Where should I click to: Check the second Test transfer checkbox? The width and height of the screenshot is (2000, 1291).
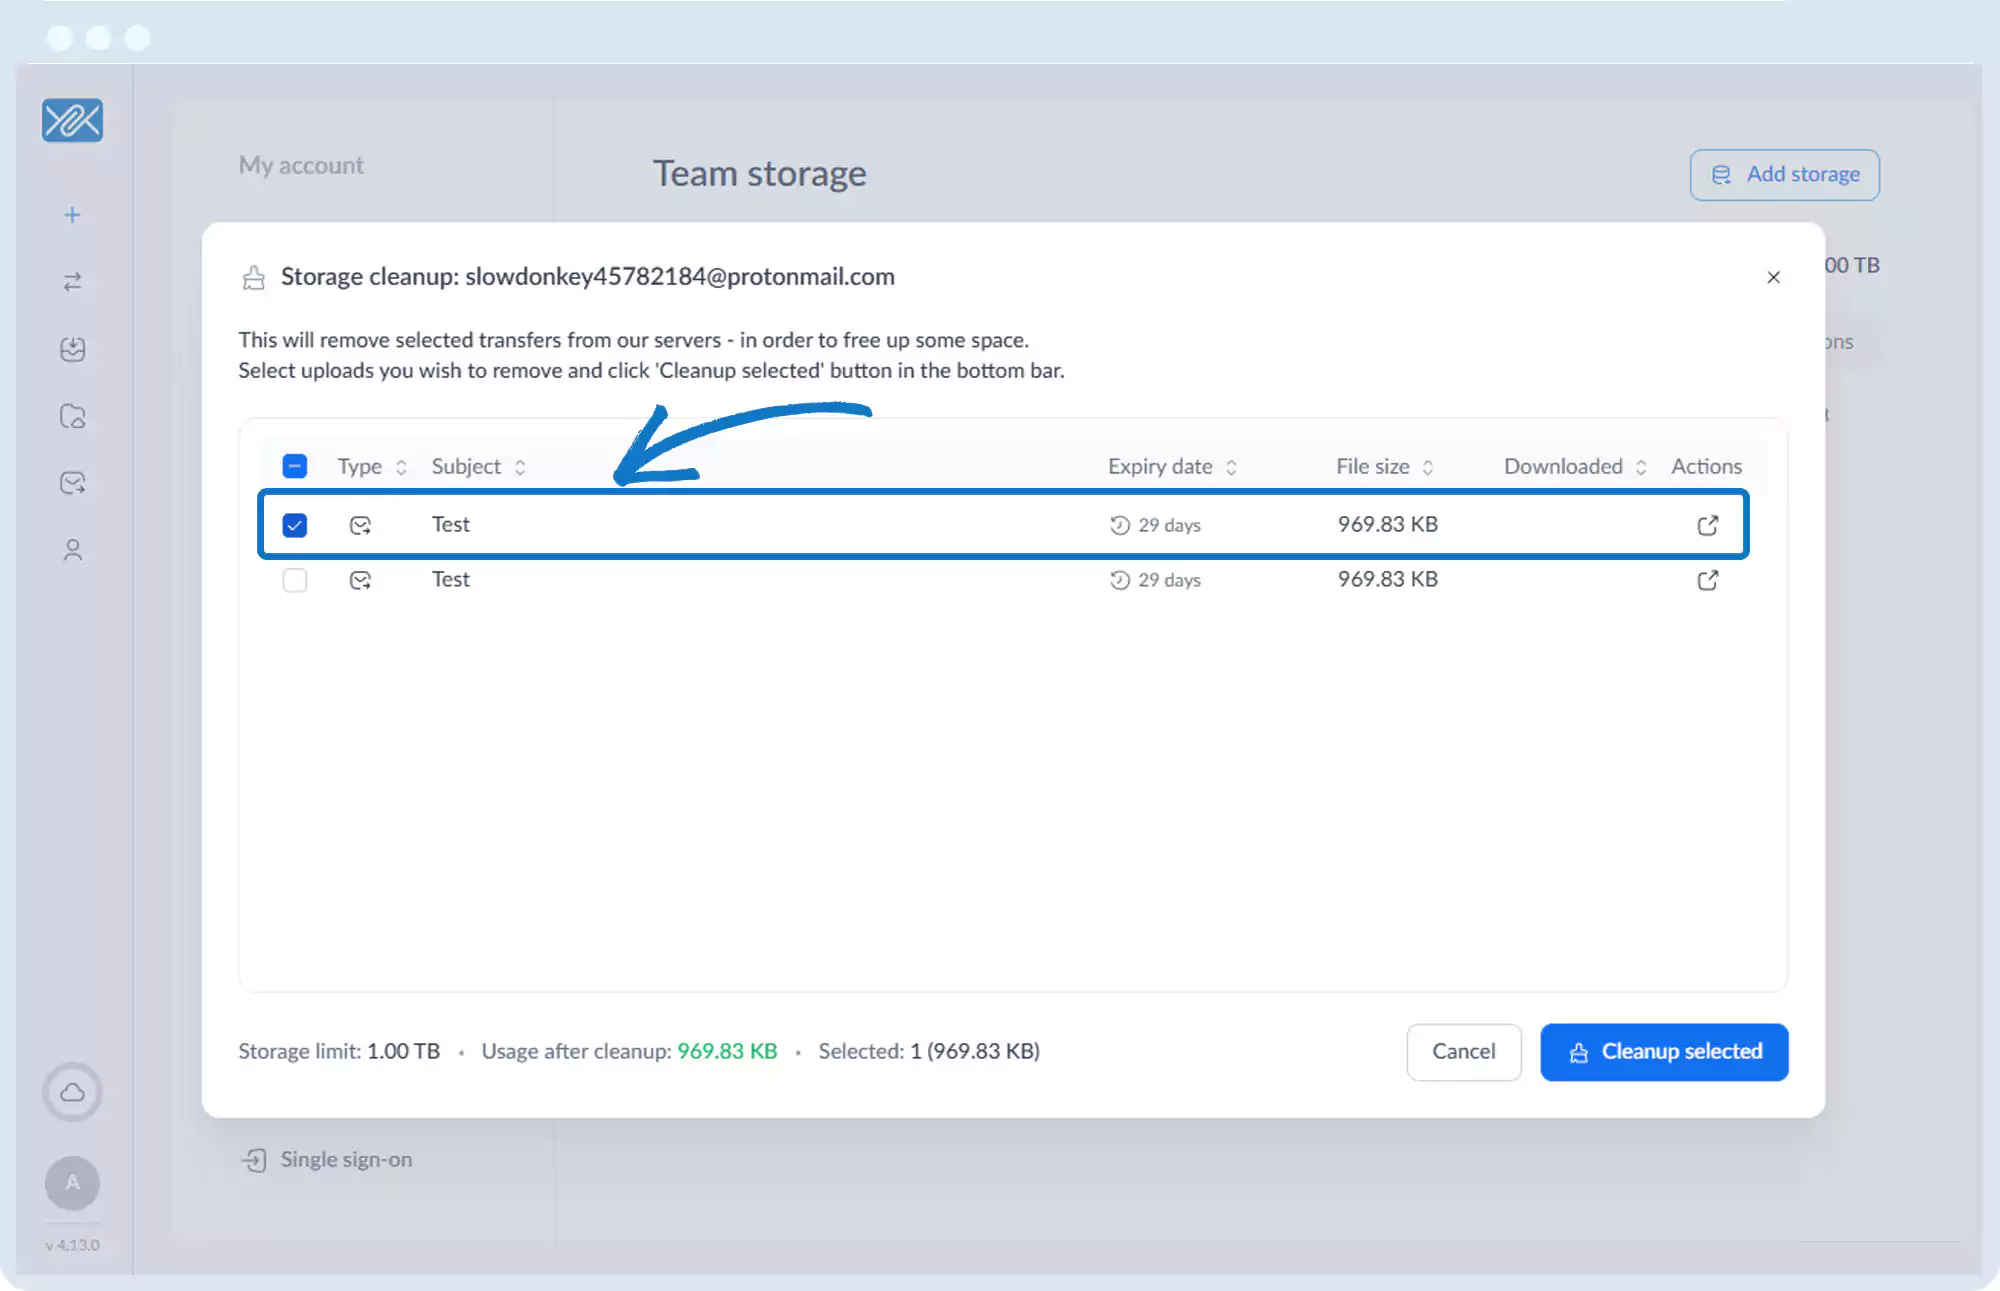(295, 580)
